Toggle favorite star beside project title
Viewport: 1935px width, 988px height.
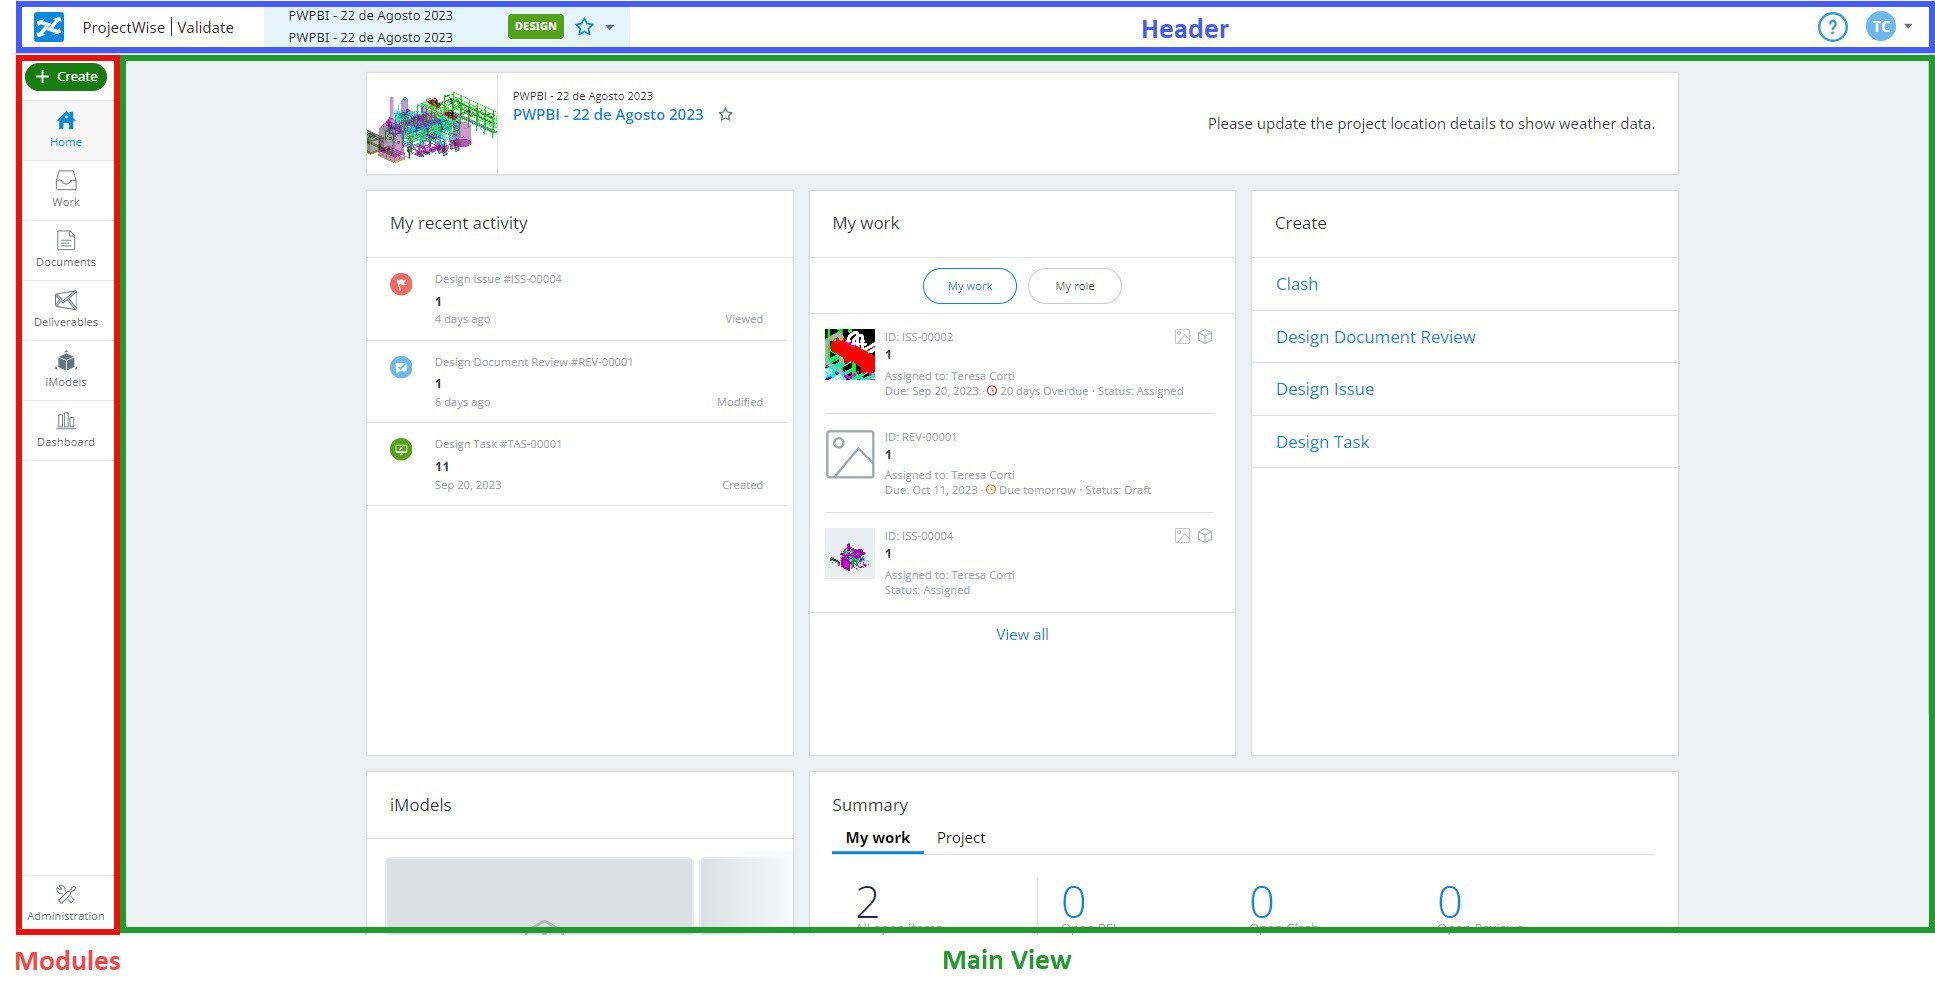coord(726,115)
